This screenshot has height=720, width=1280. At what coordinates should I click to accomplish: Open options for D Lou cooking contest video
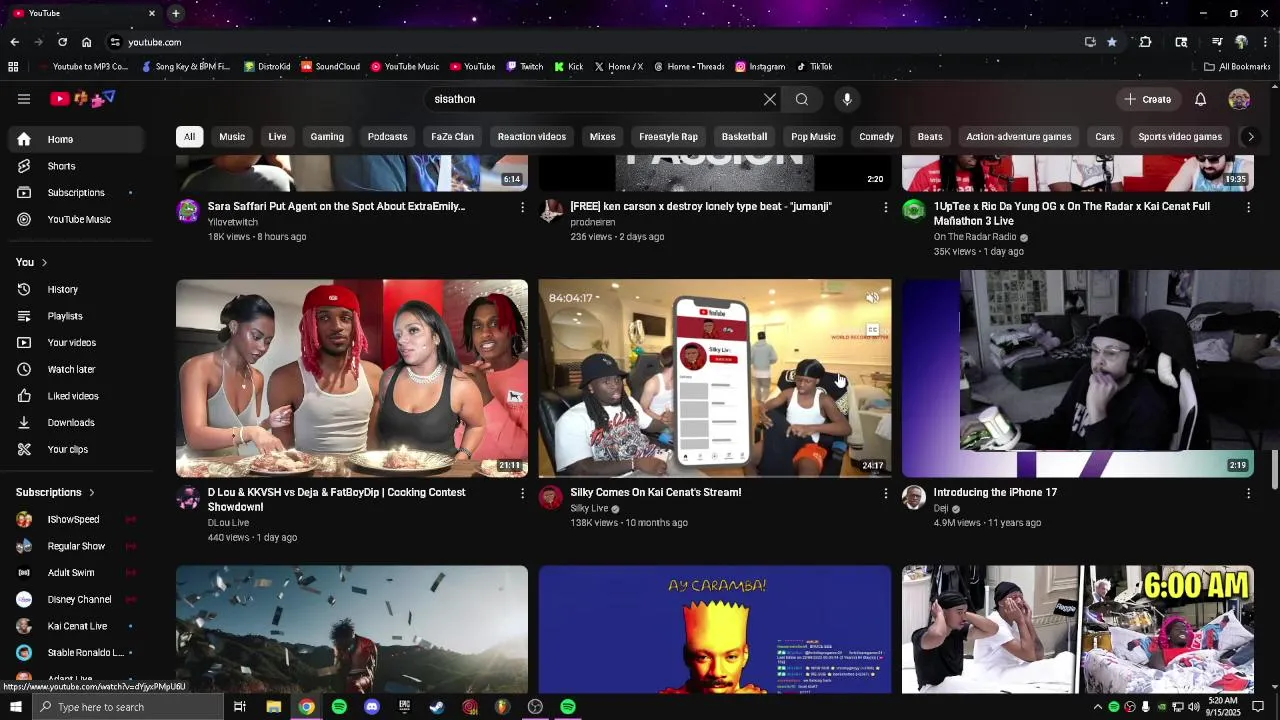click(x=522, y=493)
